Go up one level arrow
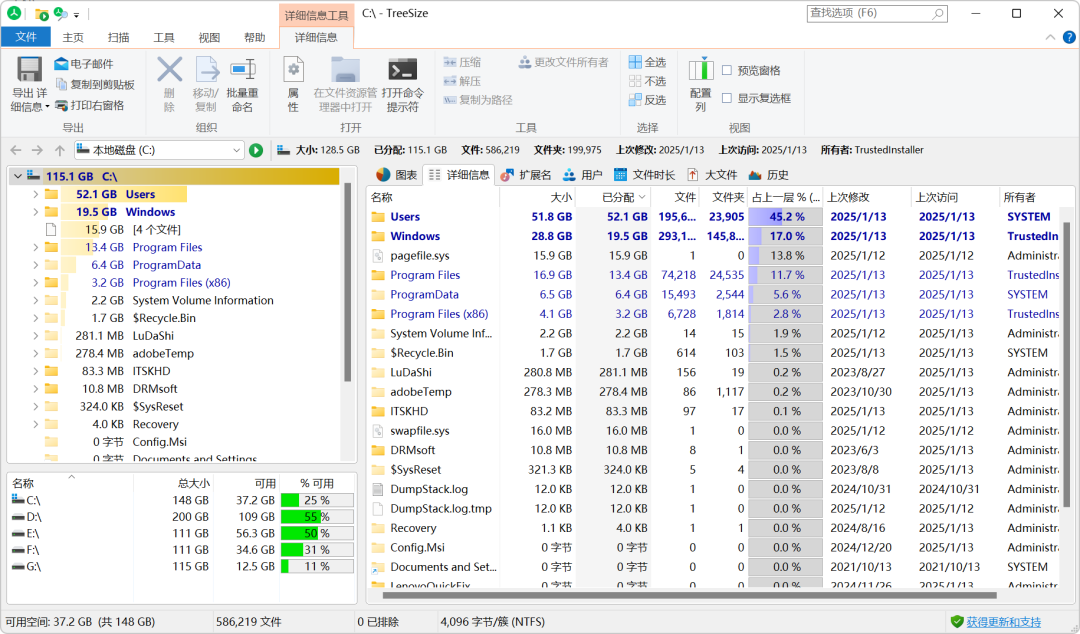 click(60, 150)
